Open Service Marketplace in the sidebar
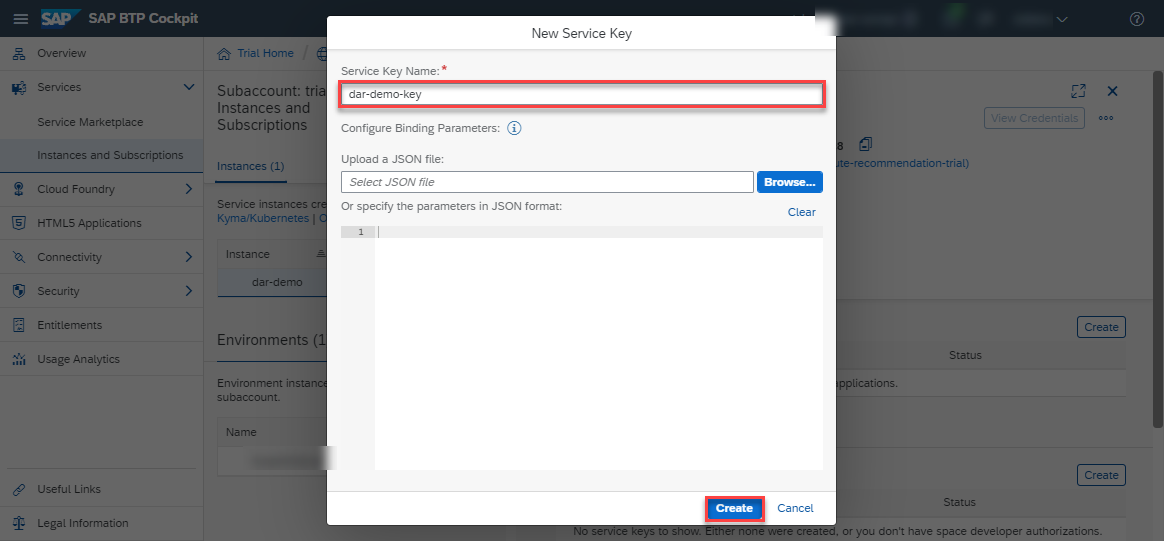The image size is (1164, 541). pos(91,122)
